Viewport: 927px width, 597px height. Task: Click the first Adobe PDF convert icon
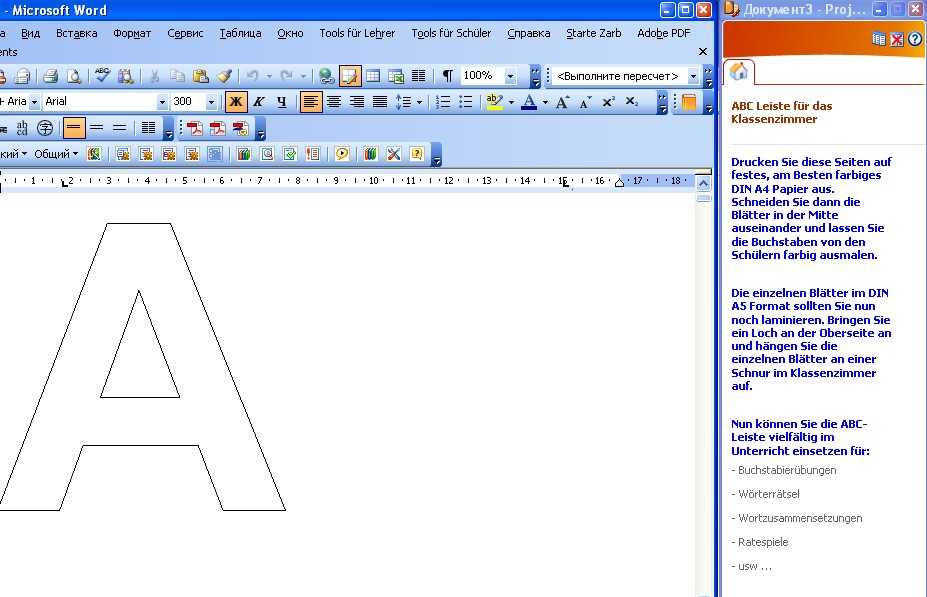[194, 128]
